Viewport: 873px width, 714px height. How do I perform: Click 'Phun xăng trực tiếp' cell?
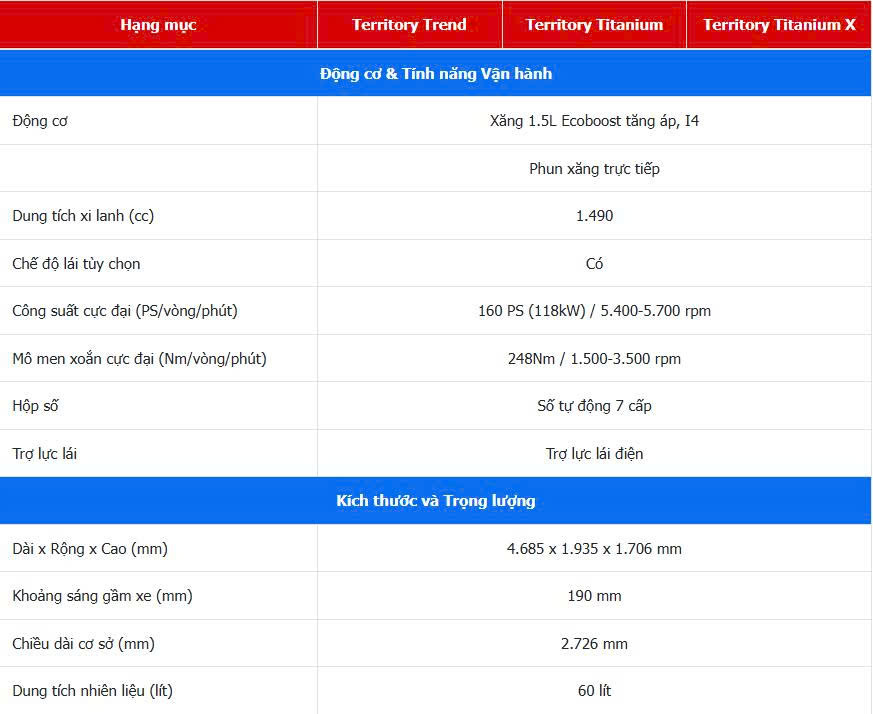coord(594,168)
